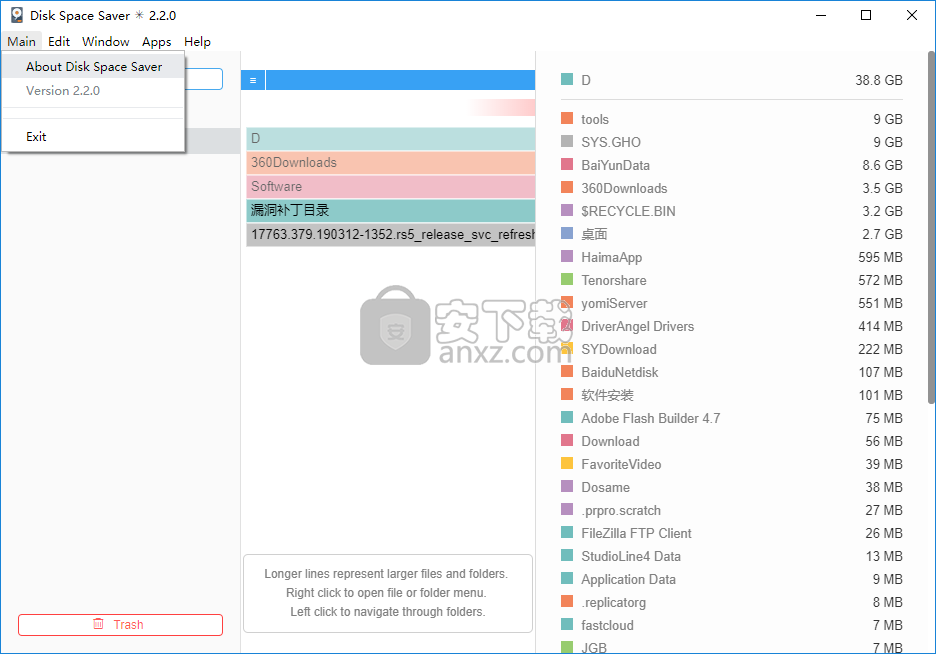
Task: Click the hamburger list icon
Action: pyautogui.click(x=253, y=81)
